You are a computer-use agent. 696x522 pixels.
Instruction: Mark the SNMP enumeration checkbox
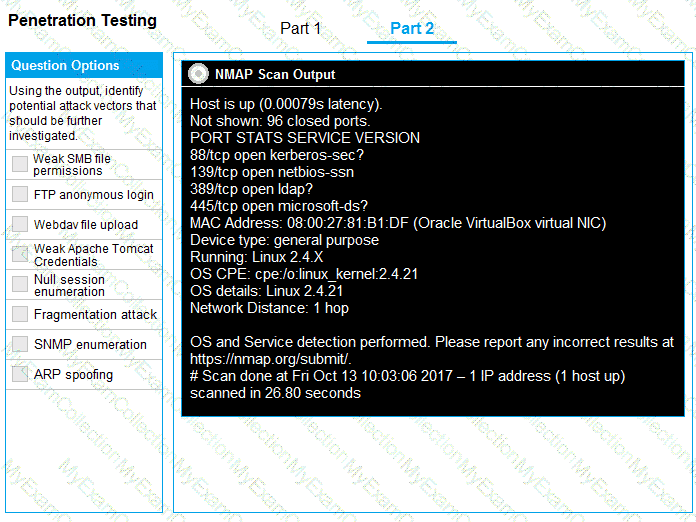pyautogui.click(x=20, y=344)
